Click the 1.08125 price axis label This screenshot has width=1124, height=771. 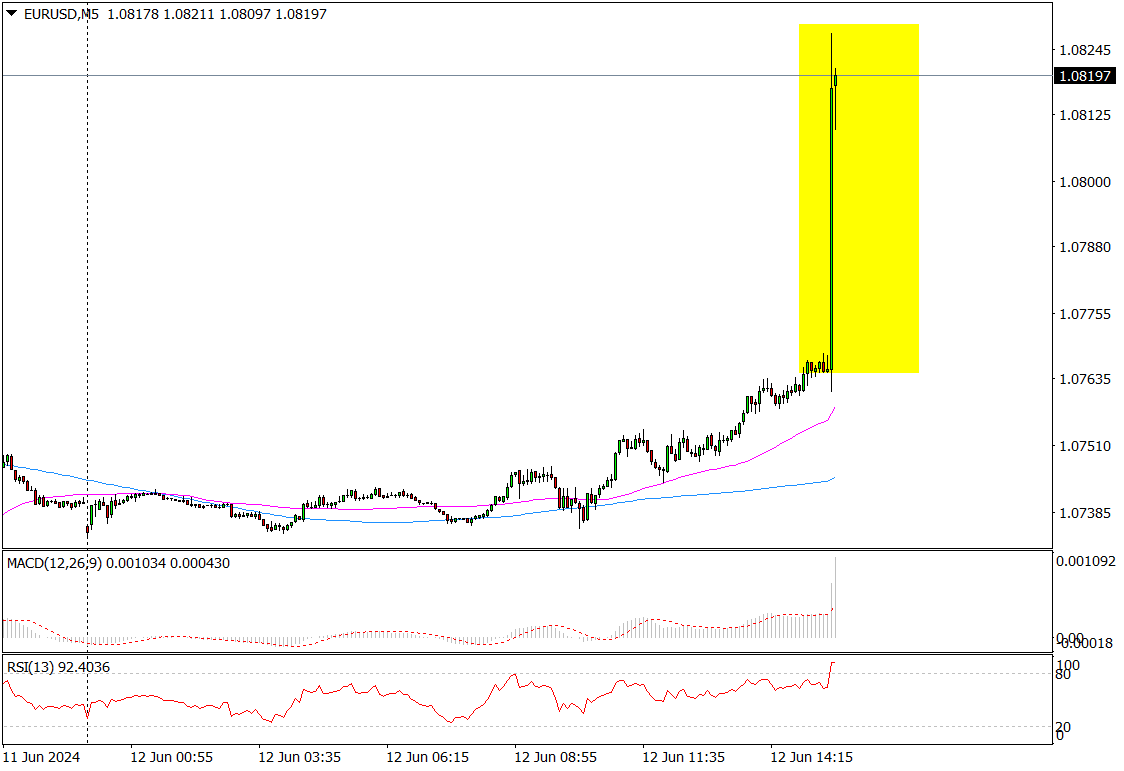coord(1085,115)
